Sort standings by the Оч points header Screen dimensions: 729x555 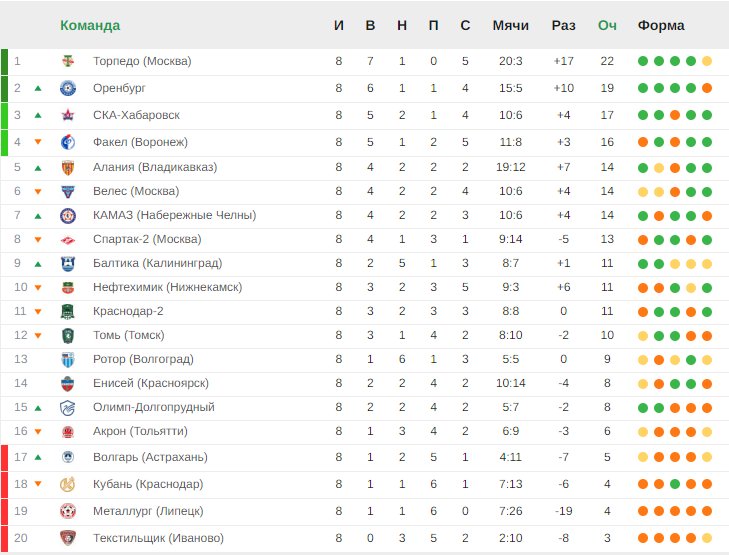(607, 25)
